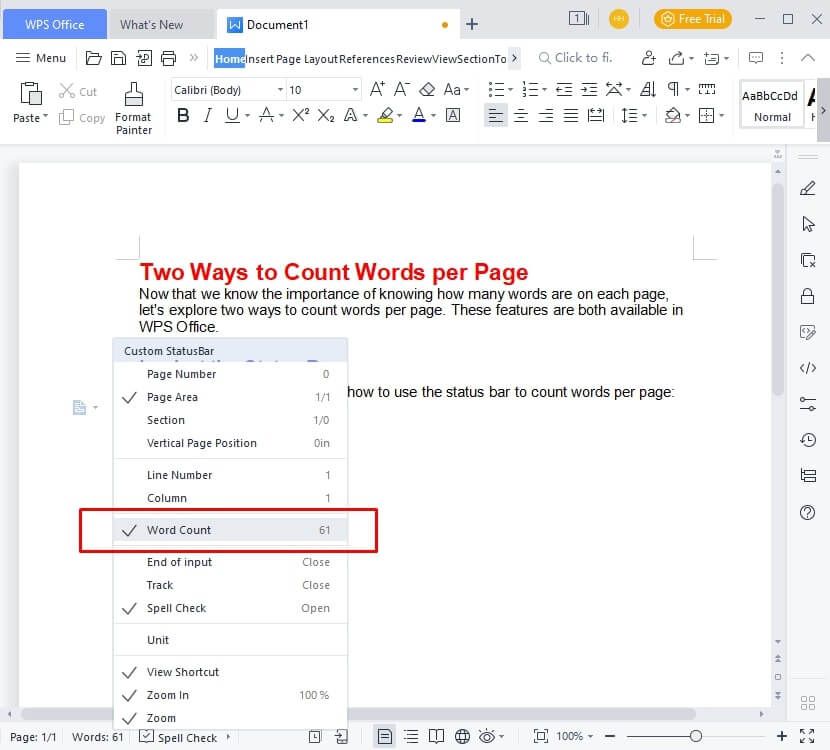Select the Format Painter tool

tap(133, 107)
